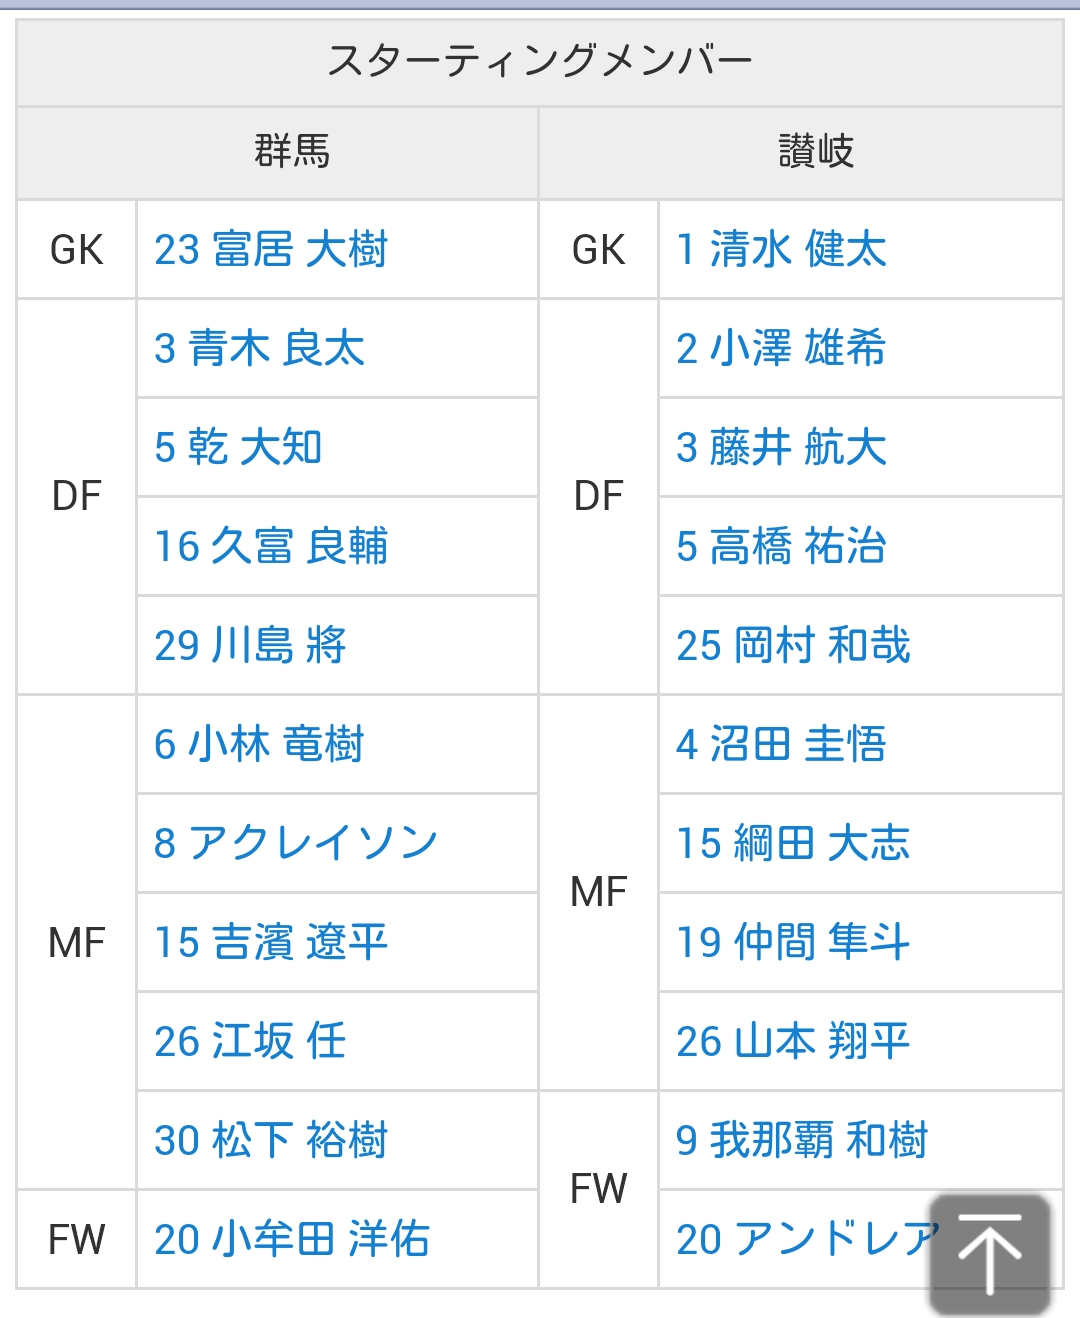Click player 29 川島 將

[250, 645]
